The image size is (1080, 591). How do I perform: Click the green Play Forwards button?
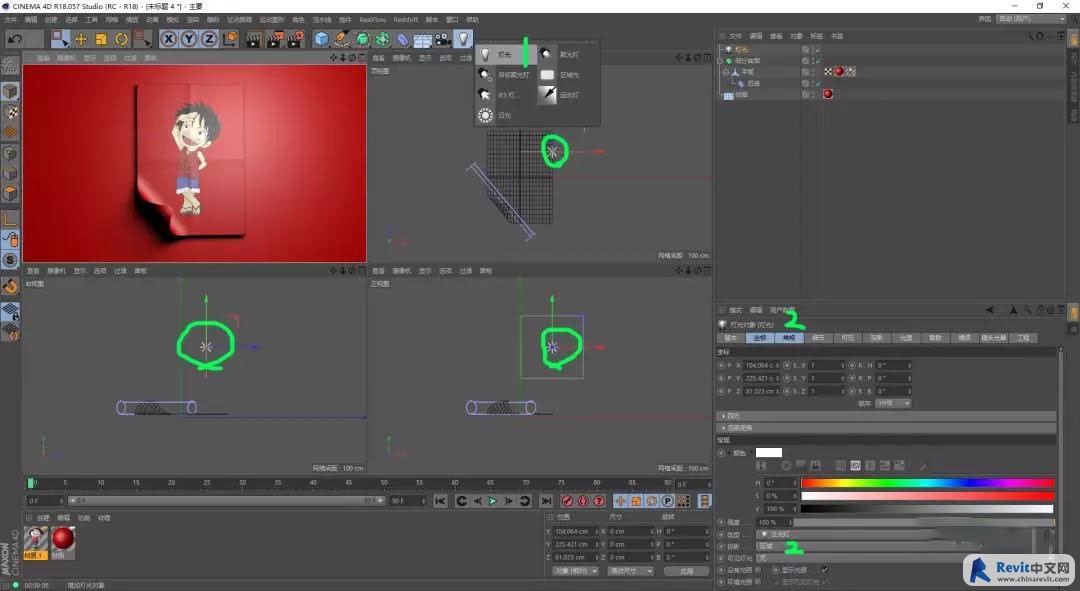pos(492,501)
